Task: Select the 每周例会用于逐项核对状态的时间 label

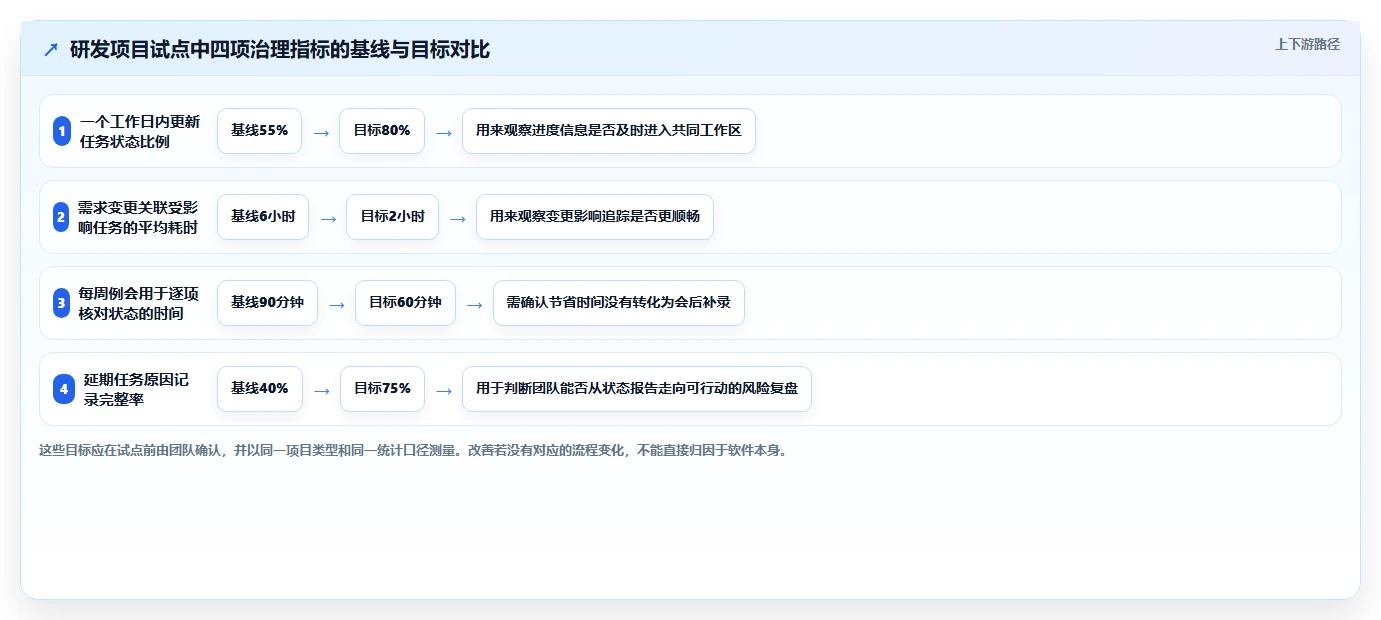Action: pos(139,303)
